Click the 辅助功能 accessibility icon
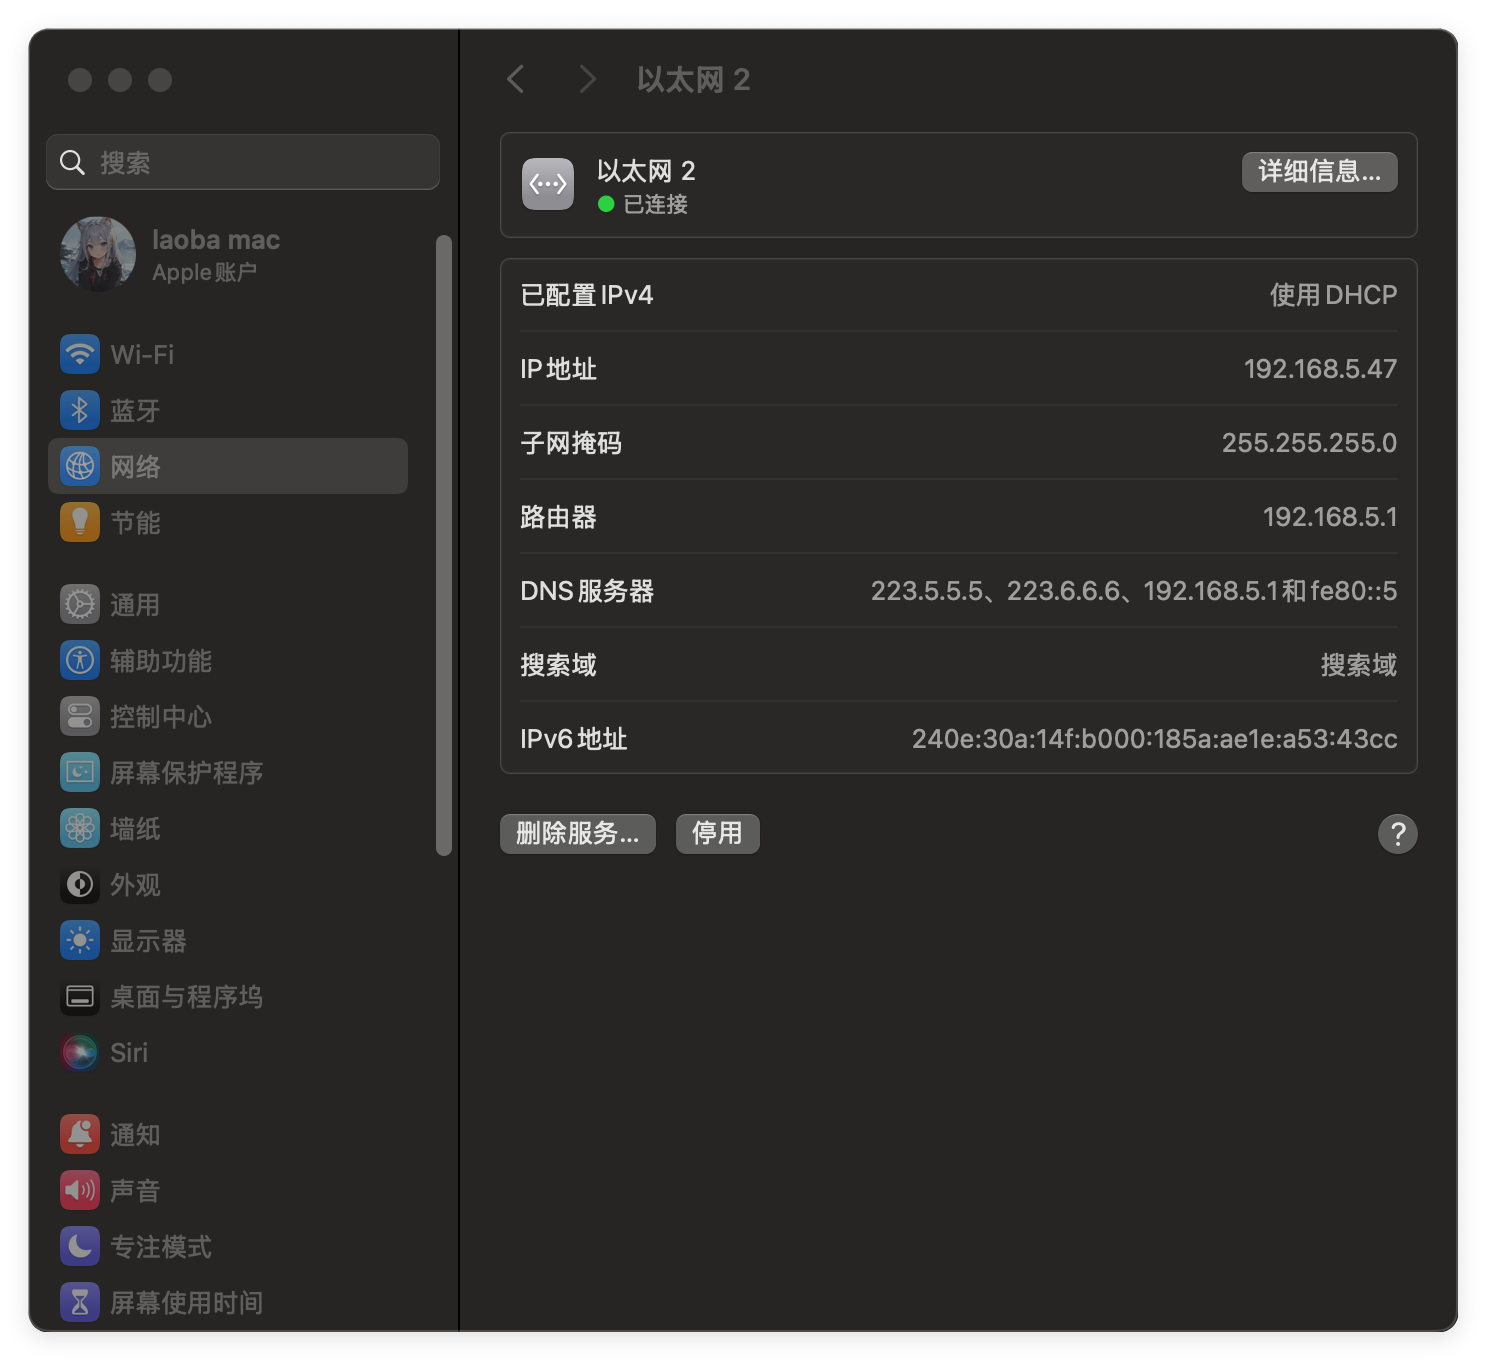 pos(80,660)
